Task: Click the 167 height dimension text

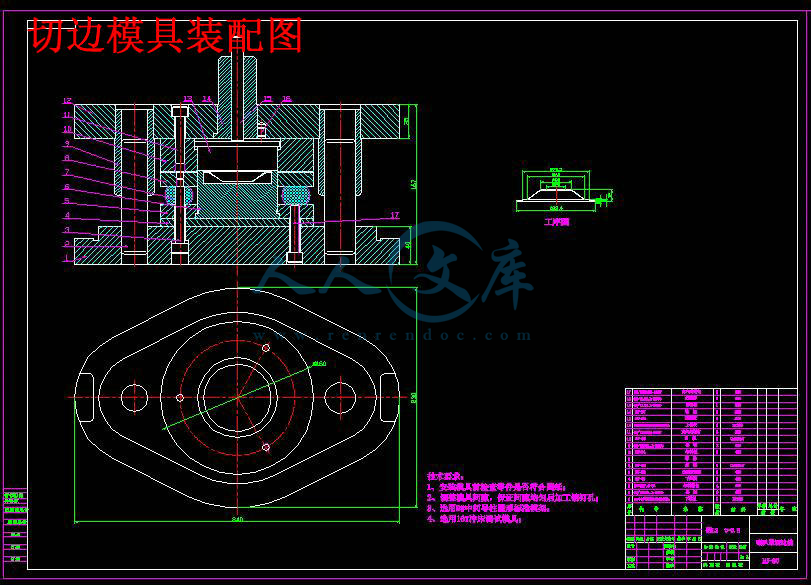Action: pyautogui.click(x=413, y=184)
